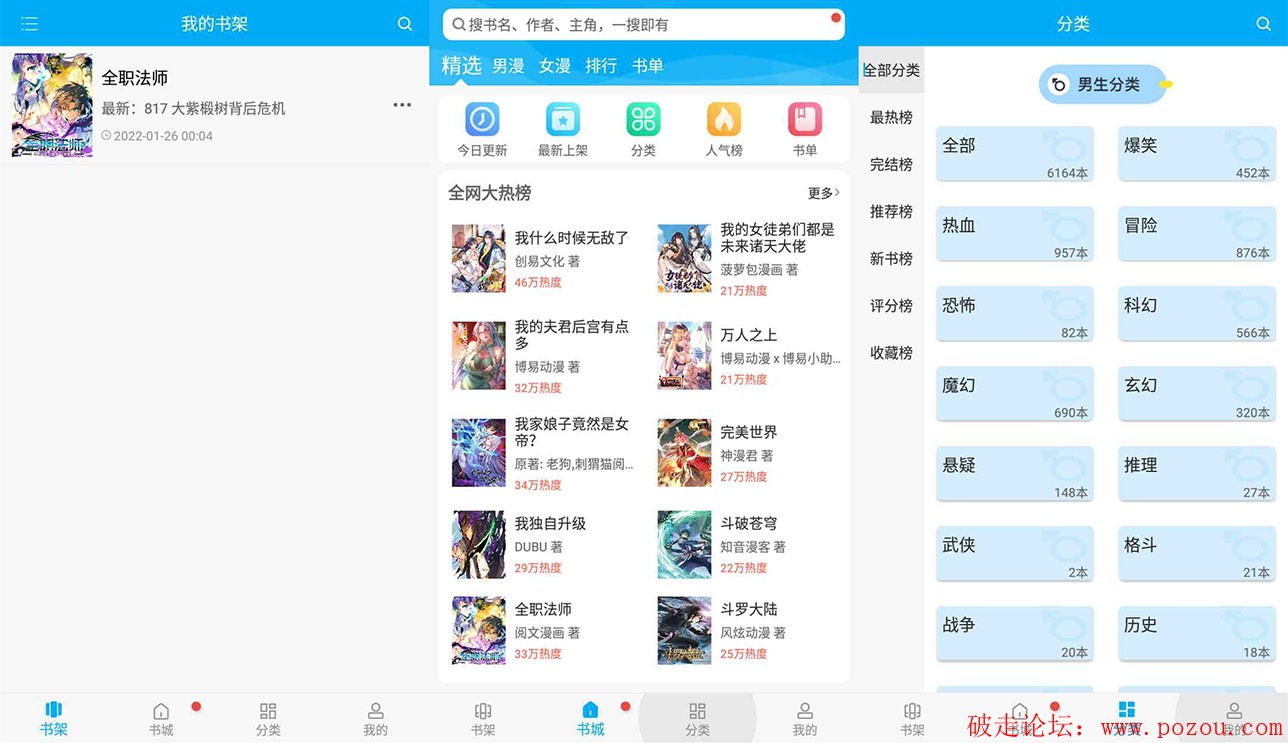This screenshot has width=1288, height=743.
Task: Select 完结榜 in the sidebar
Action: 891,164
